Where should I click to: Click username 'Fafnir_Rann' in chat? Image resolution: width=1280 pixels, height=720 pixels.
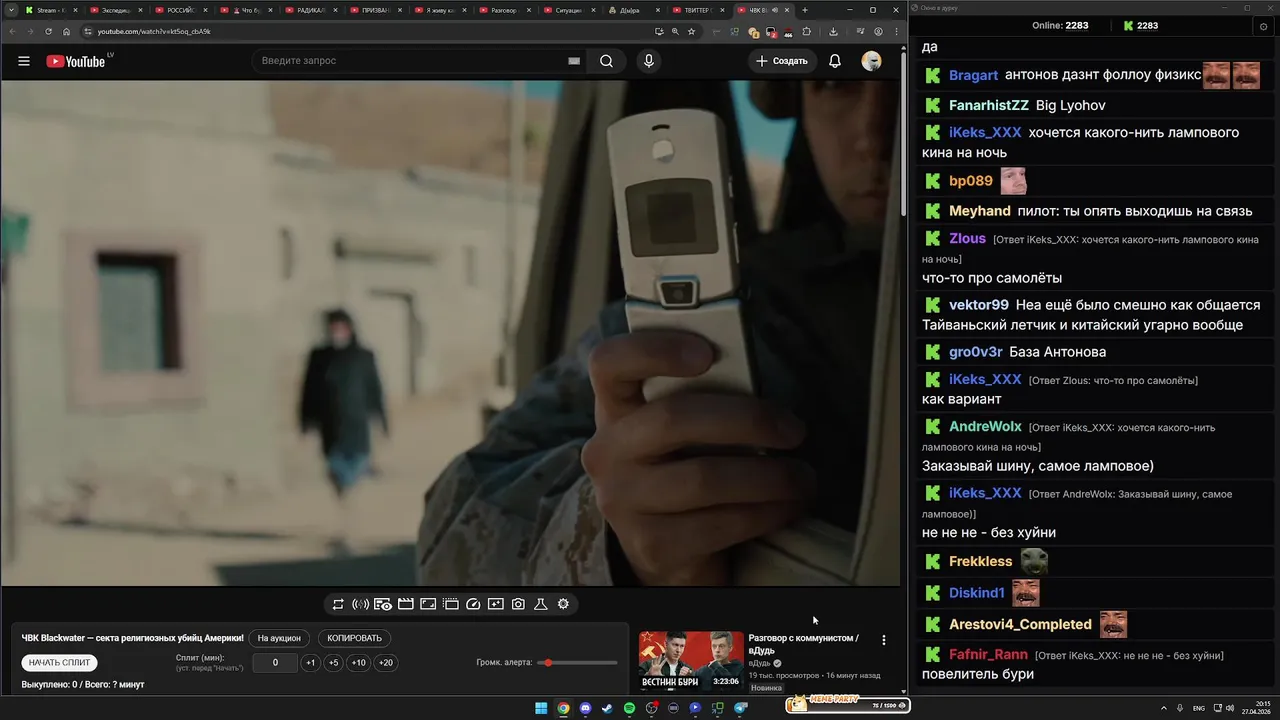(988, 655)
